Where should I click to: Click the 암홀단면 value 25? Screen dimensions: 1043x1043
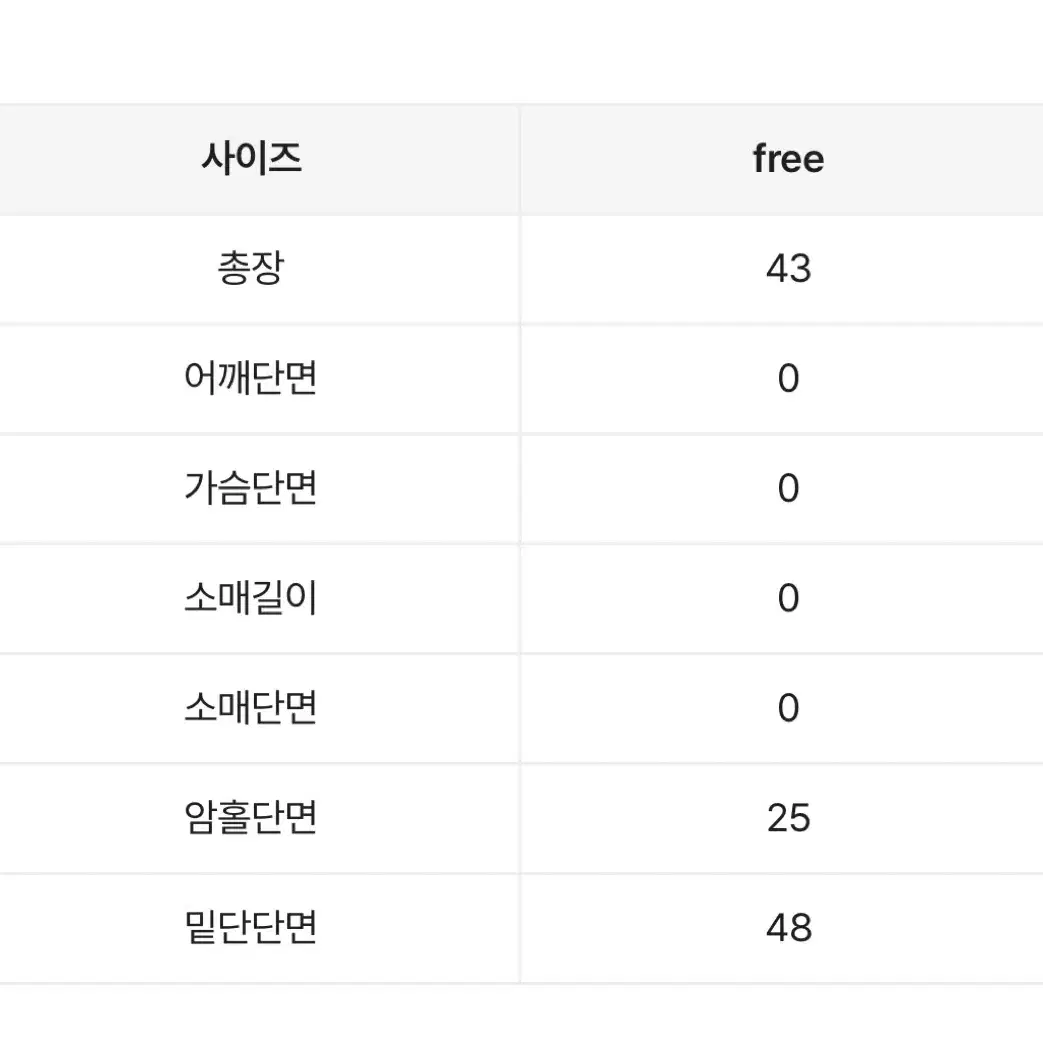click(x=788, y=818)
